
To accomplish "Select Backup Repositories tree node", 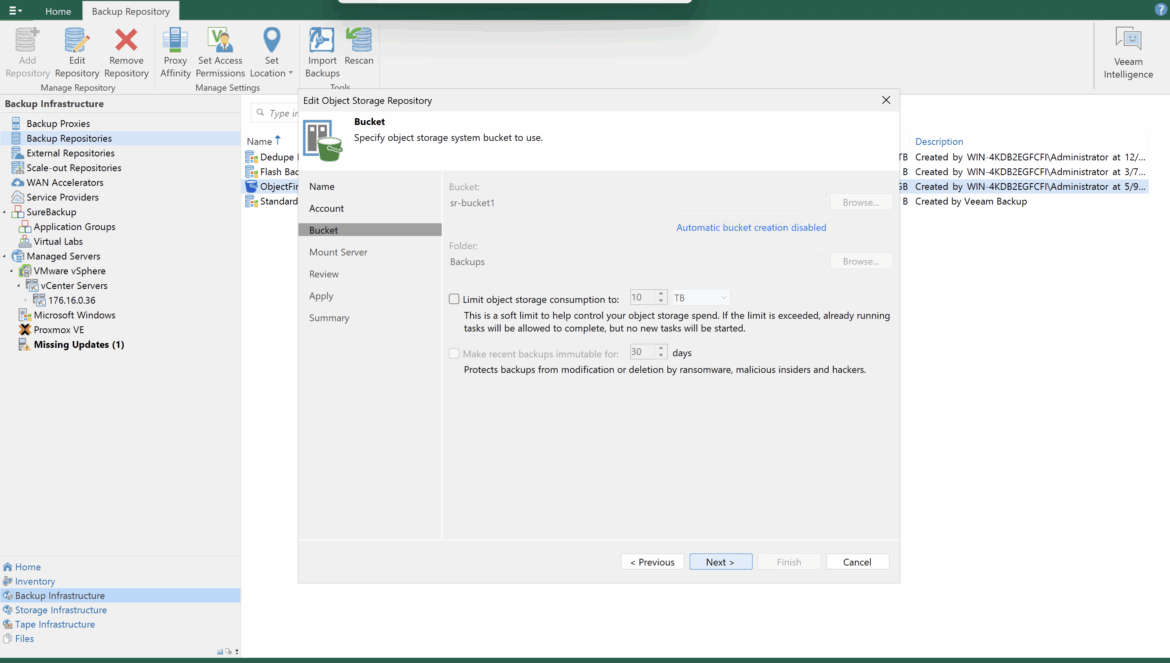I will (69, 139).
